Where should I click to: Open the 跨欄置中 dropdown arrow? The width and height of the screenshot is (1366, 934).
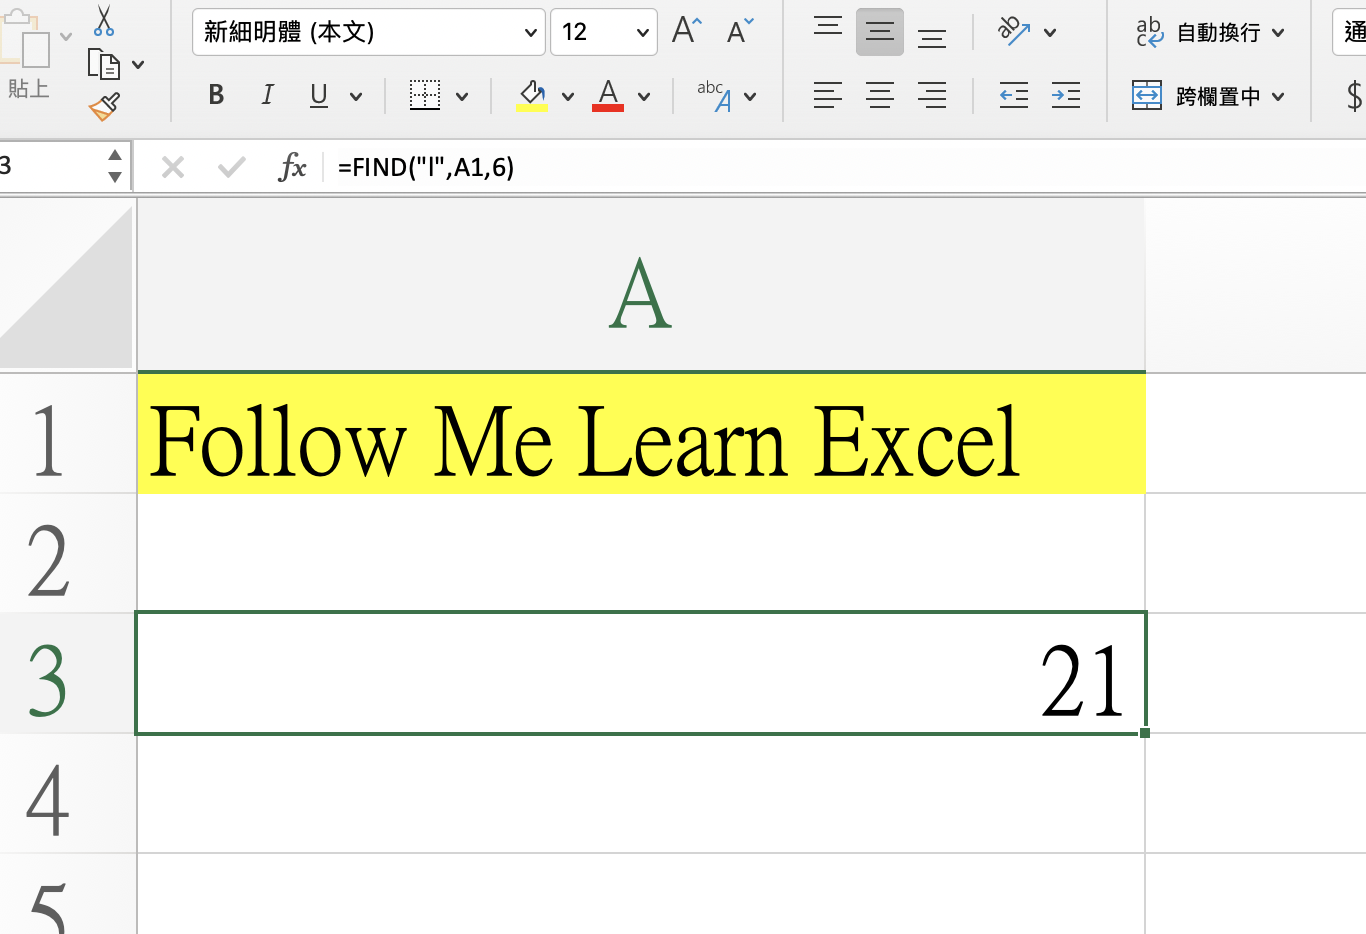pyautogui.click(x=1278, y=97)
